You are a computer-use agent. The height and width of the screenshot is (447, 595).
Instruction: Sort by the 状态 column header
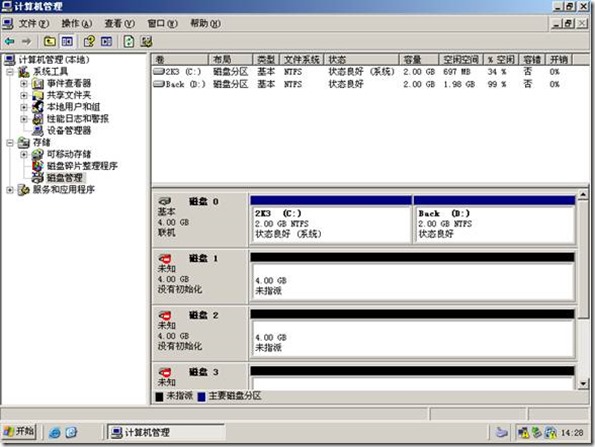[x=362, y=60]
